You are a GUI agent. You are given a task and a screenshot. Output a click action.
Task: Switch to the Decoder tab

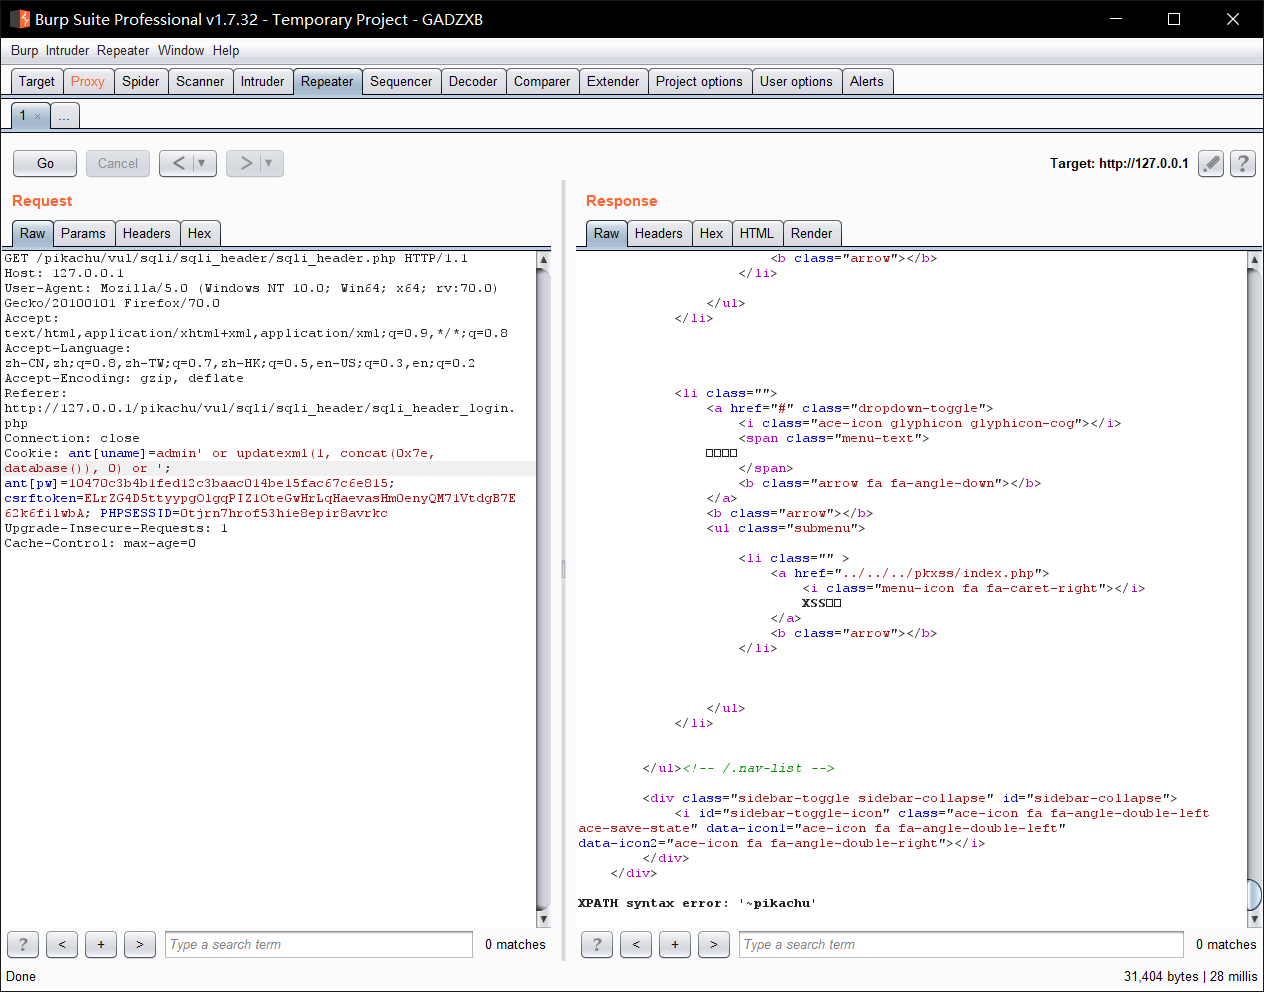coord(473,82)
